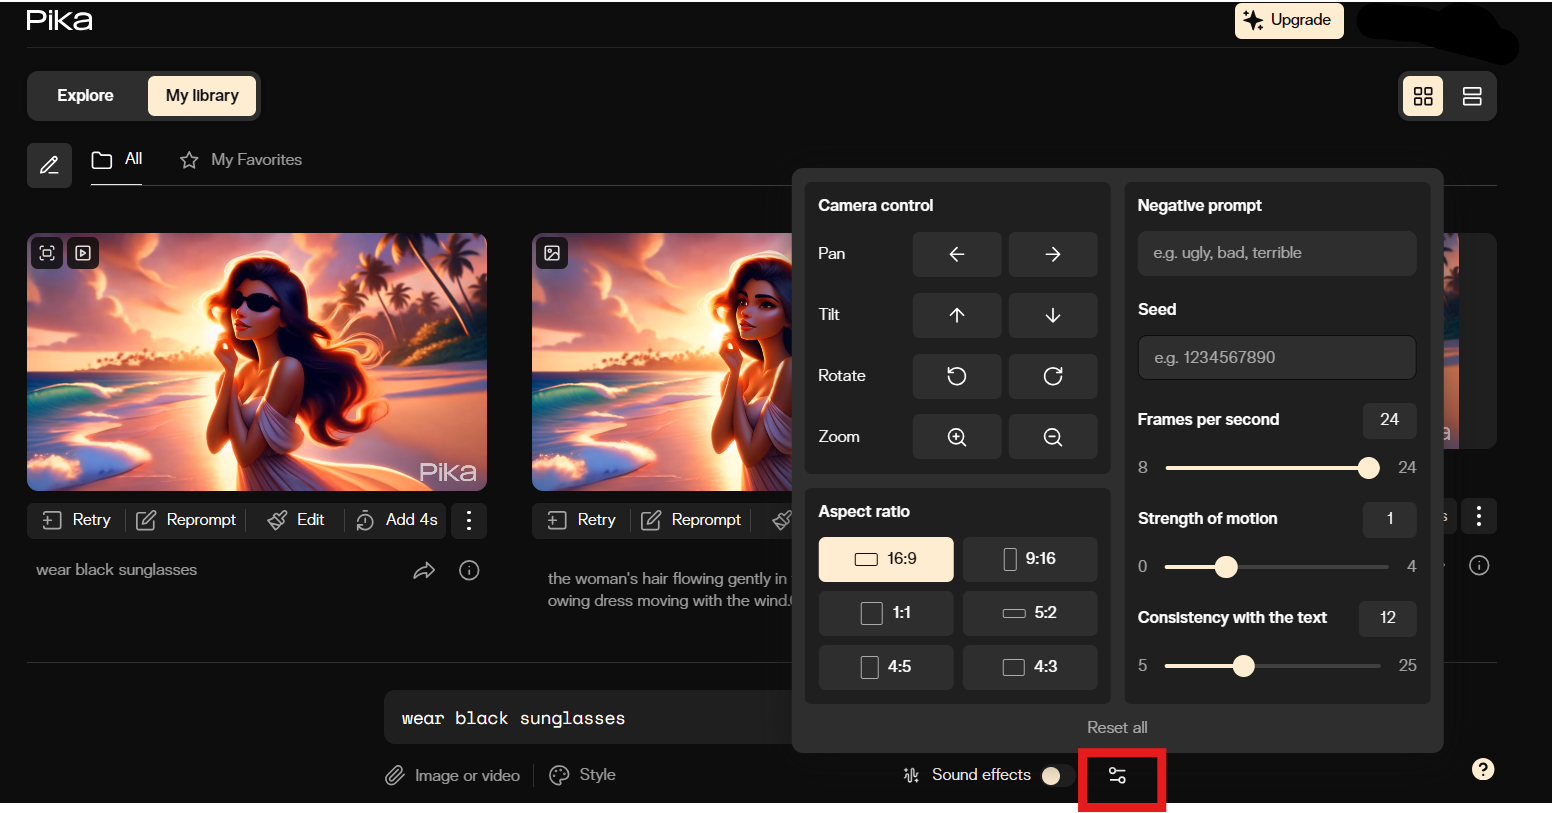Click the tilt up arrow button
Viewport: 1552px width, 813px height.
coord(956,315)
